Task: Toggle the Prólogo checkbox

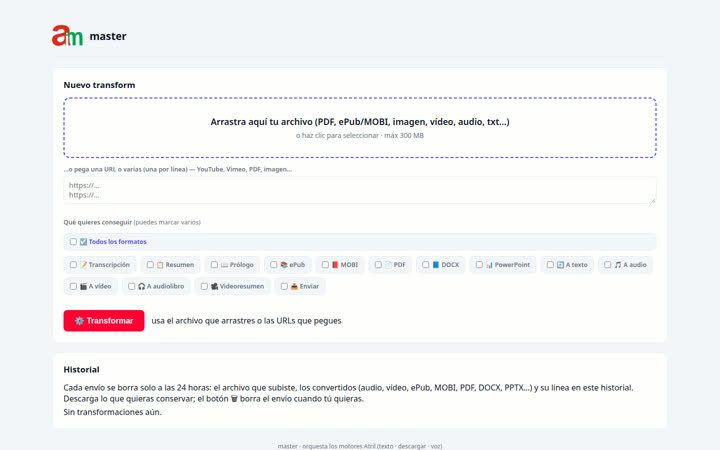Action: click(214, 265)
